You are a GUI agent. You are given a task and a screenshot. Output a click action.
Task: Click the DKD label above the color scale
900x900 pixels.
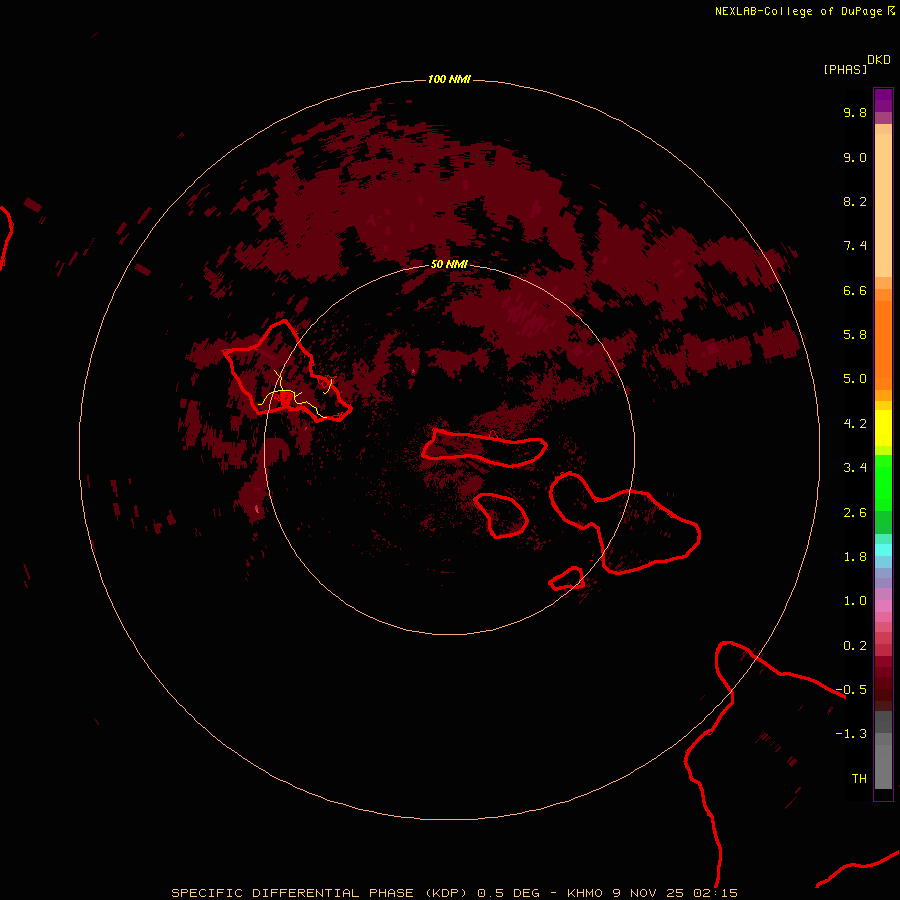tap(879, 60)
